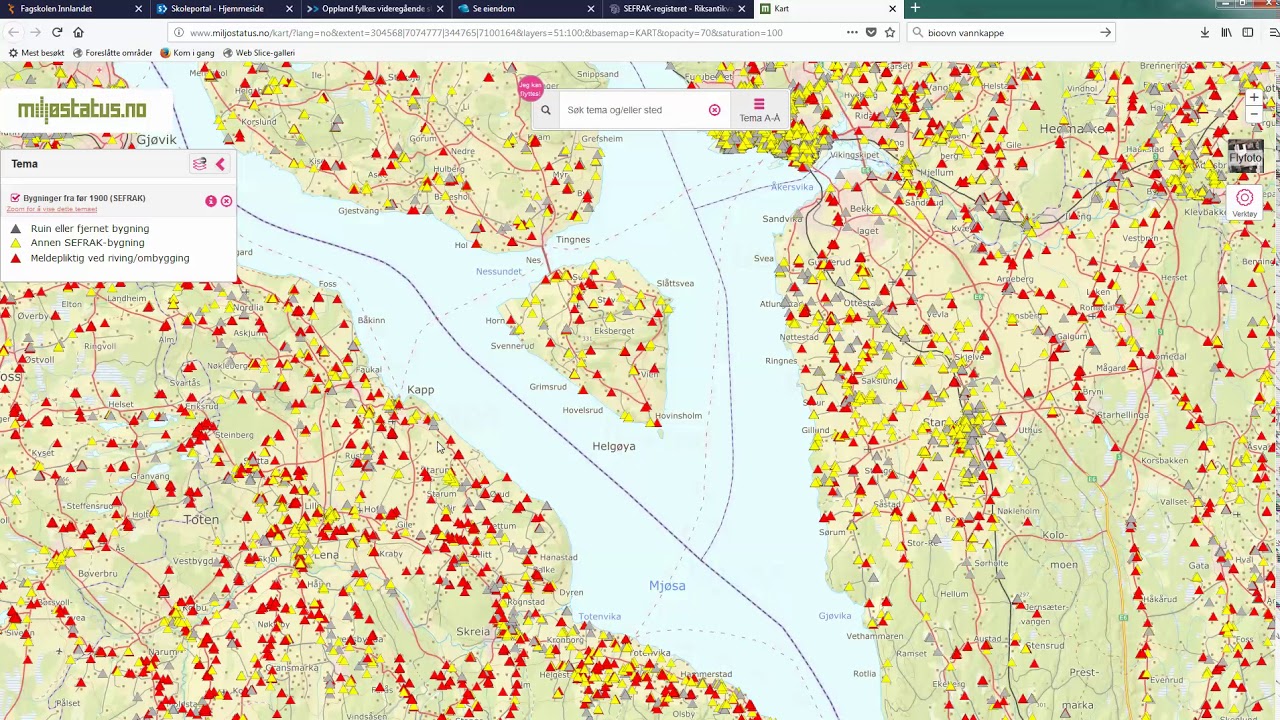Open the Verktøy tools menu

click(x=1245, y=202)
